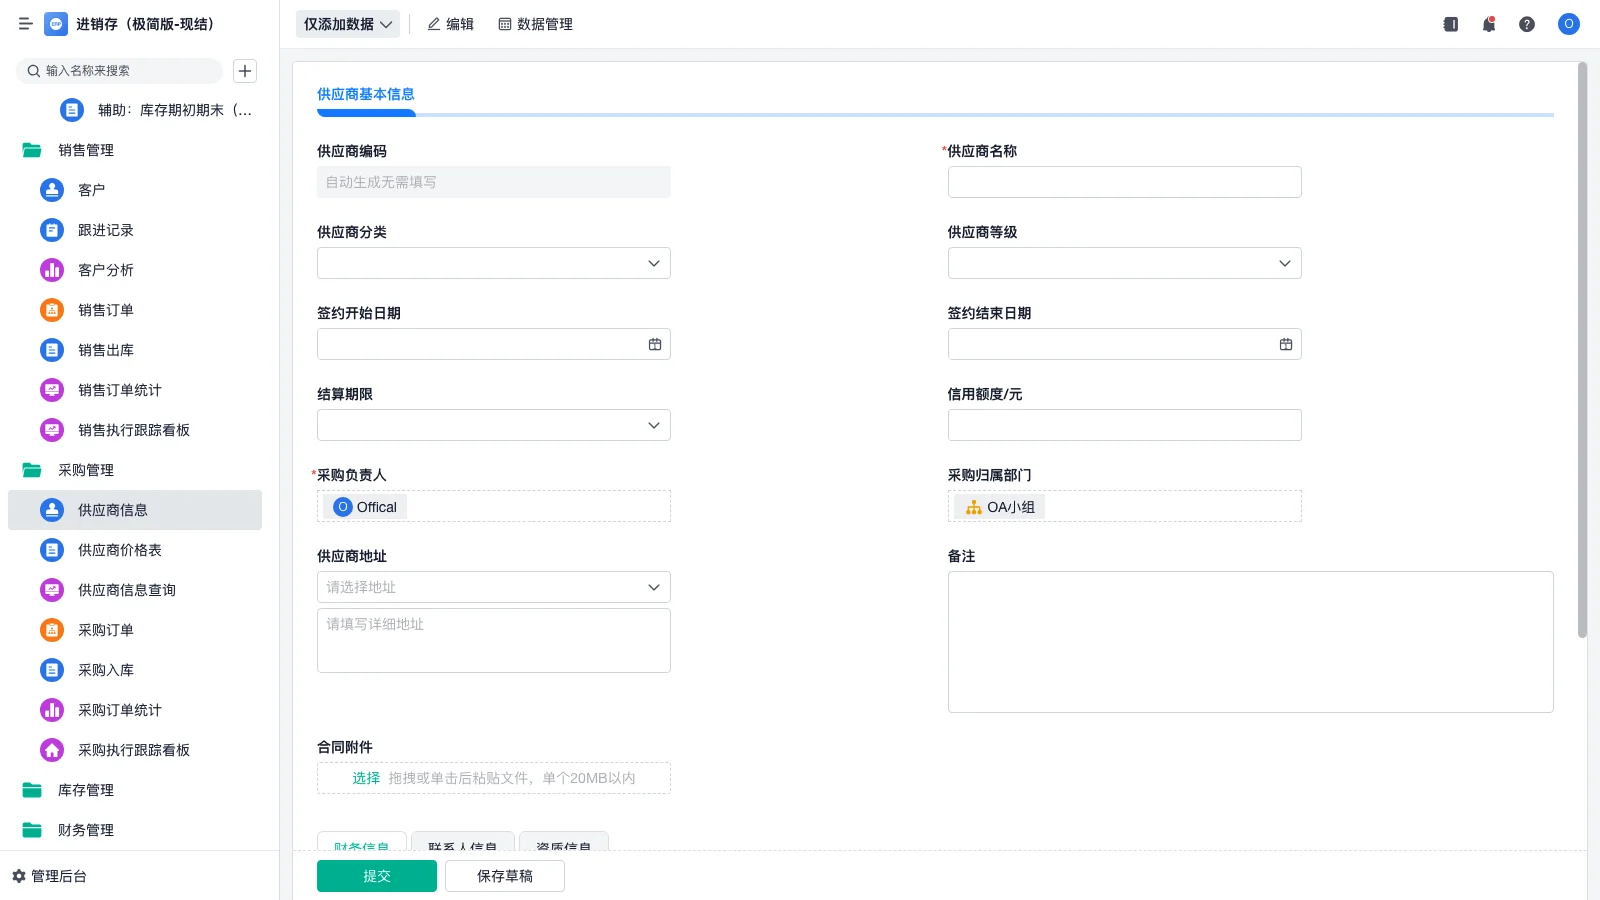Image resolution: width=1600 pixels, height=900 pixels.
Task: Click 编辑 in the top toolbar
Action: (x=450, y=24)
